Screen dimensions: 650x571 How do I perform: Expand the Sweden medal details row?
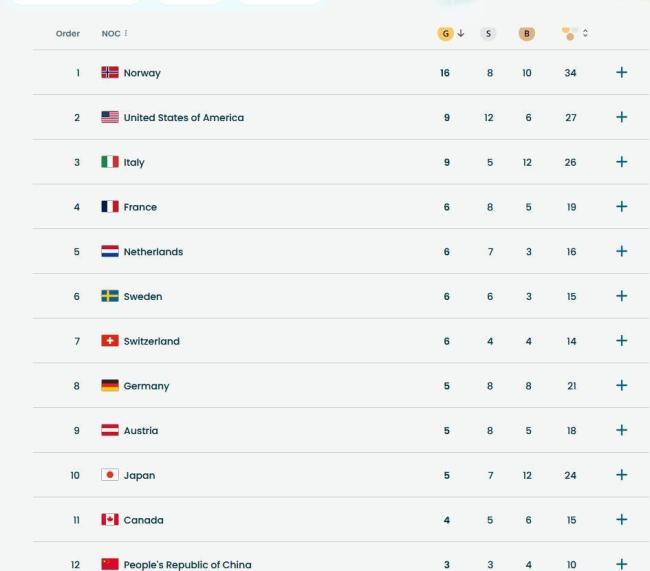pos(622,296)
